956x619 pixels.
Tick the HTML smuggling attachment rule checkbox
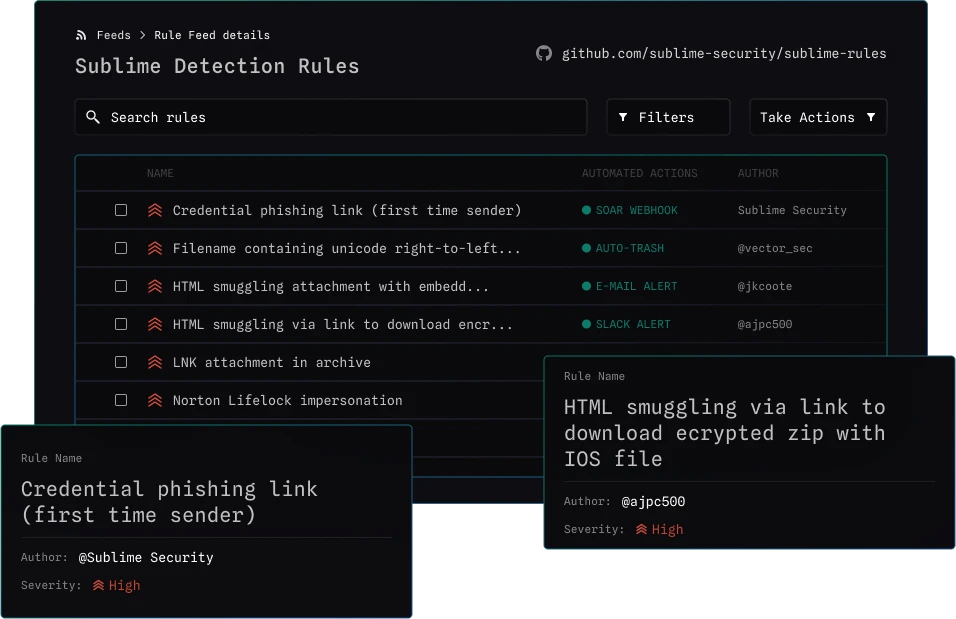[121, 286]
